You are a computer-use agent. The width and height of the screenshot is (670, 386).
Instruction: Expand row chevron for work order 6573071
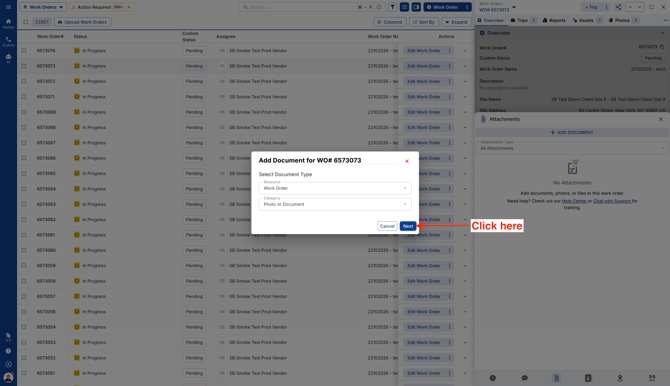pyautogui.click(x=465, y=97)
